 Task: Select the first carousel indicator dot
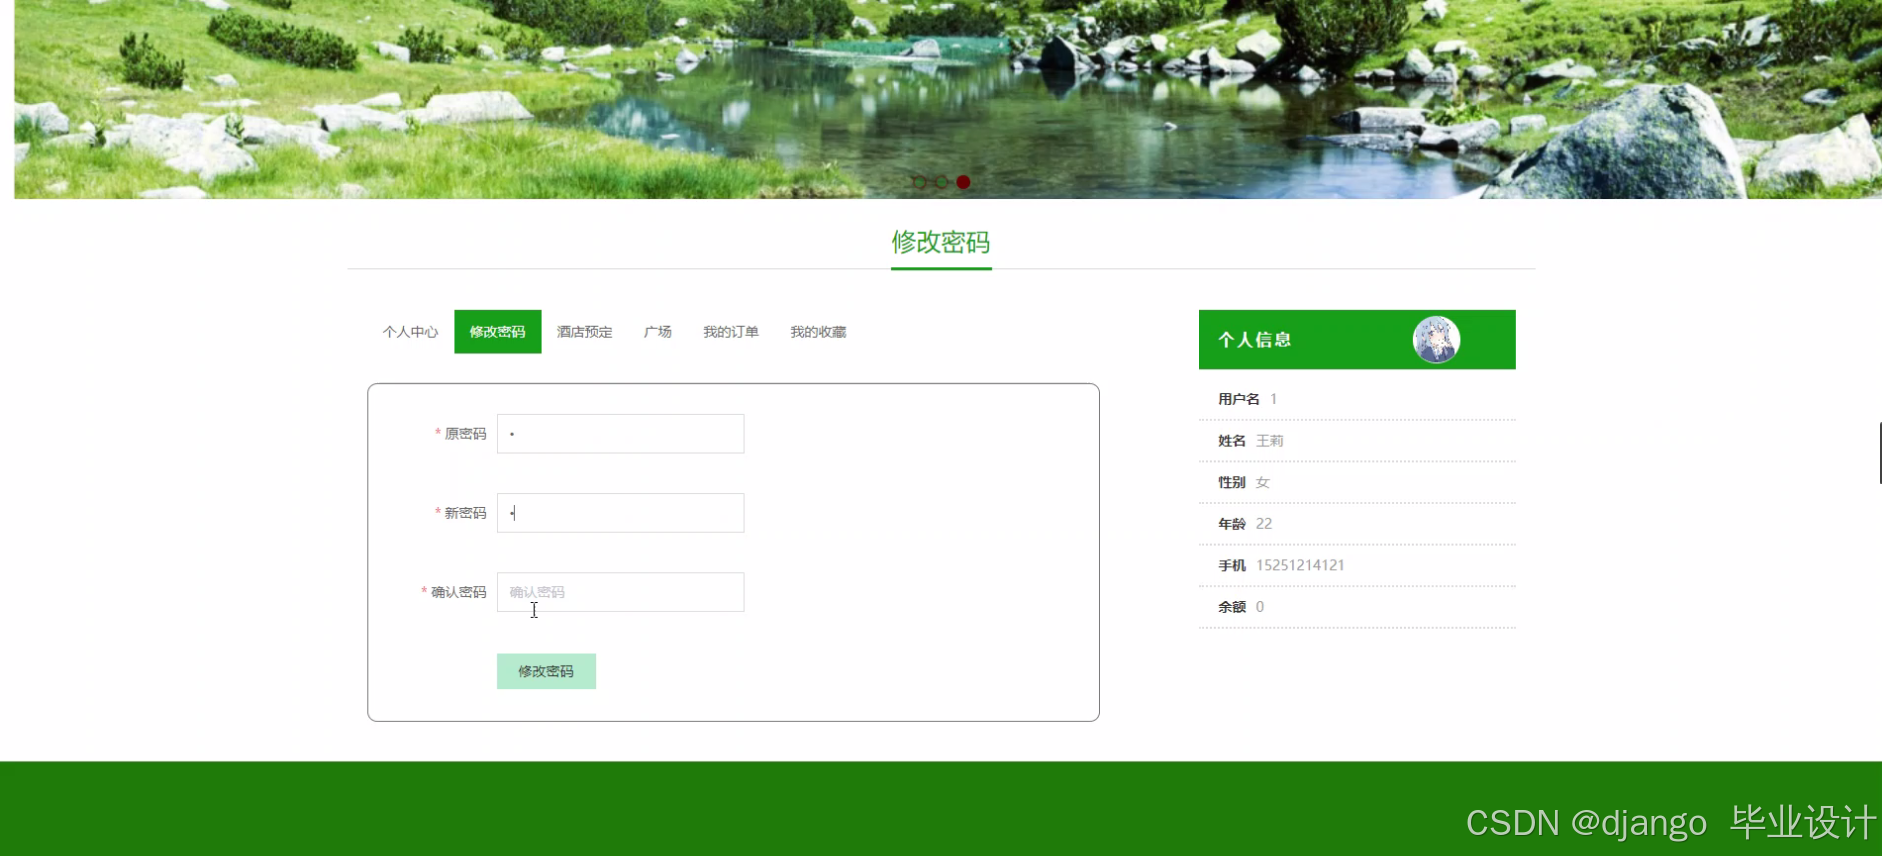pyautogui.click(x=919, y=182)
